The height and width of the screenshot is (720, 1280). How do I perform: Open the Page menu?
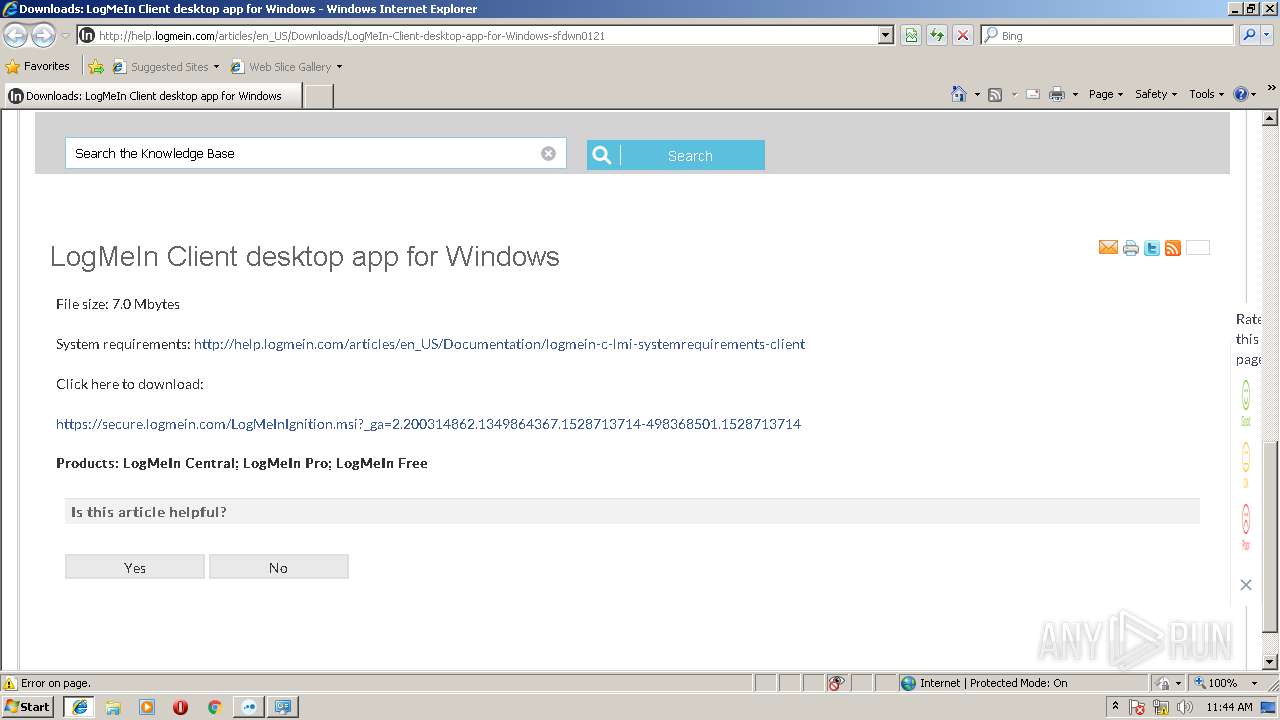coord(1105,94)
